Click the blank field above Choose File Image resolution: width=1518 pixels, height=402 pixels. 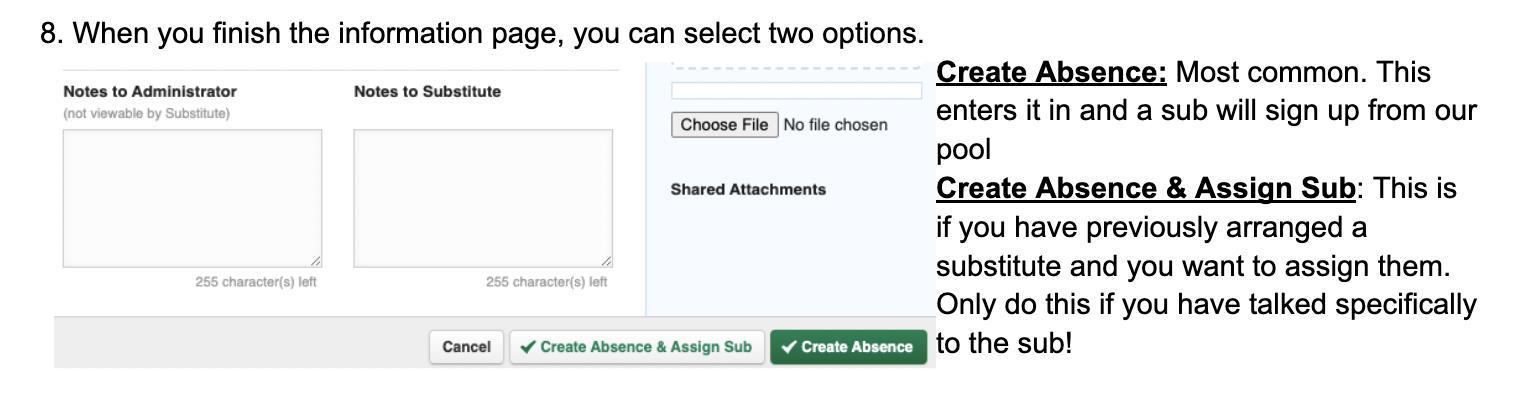tap(796, 91)
